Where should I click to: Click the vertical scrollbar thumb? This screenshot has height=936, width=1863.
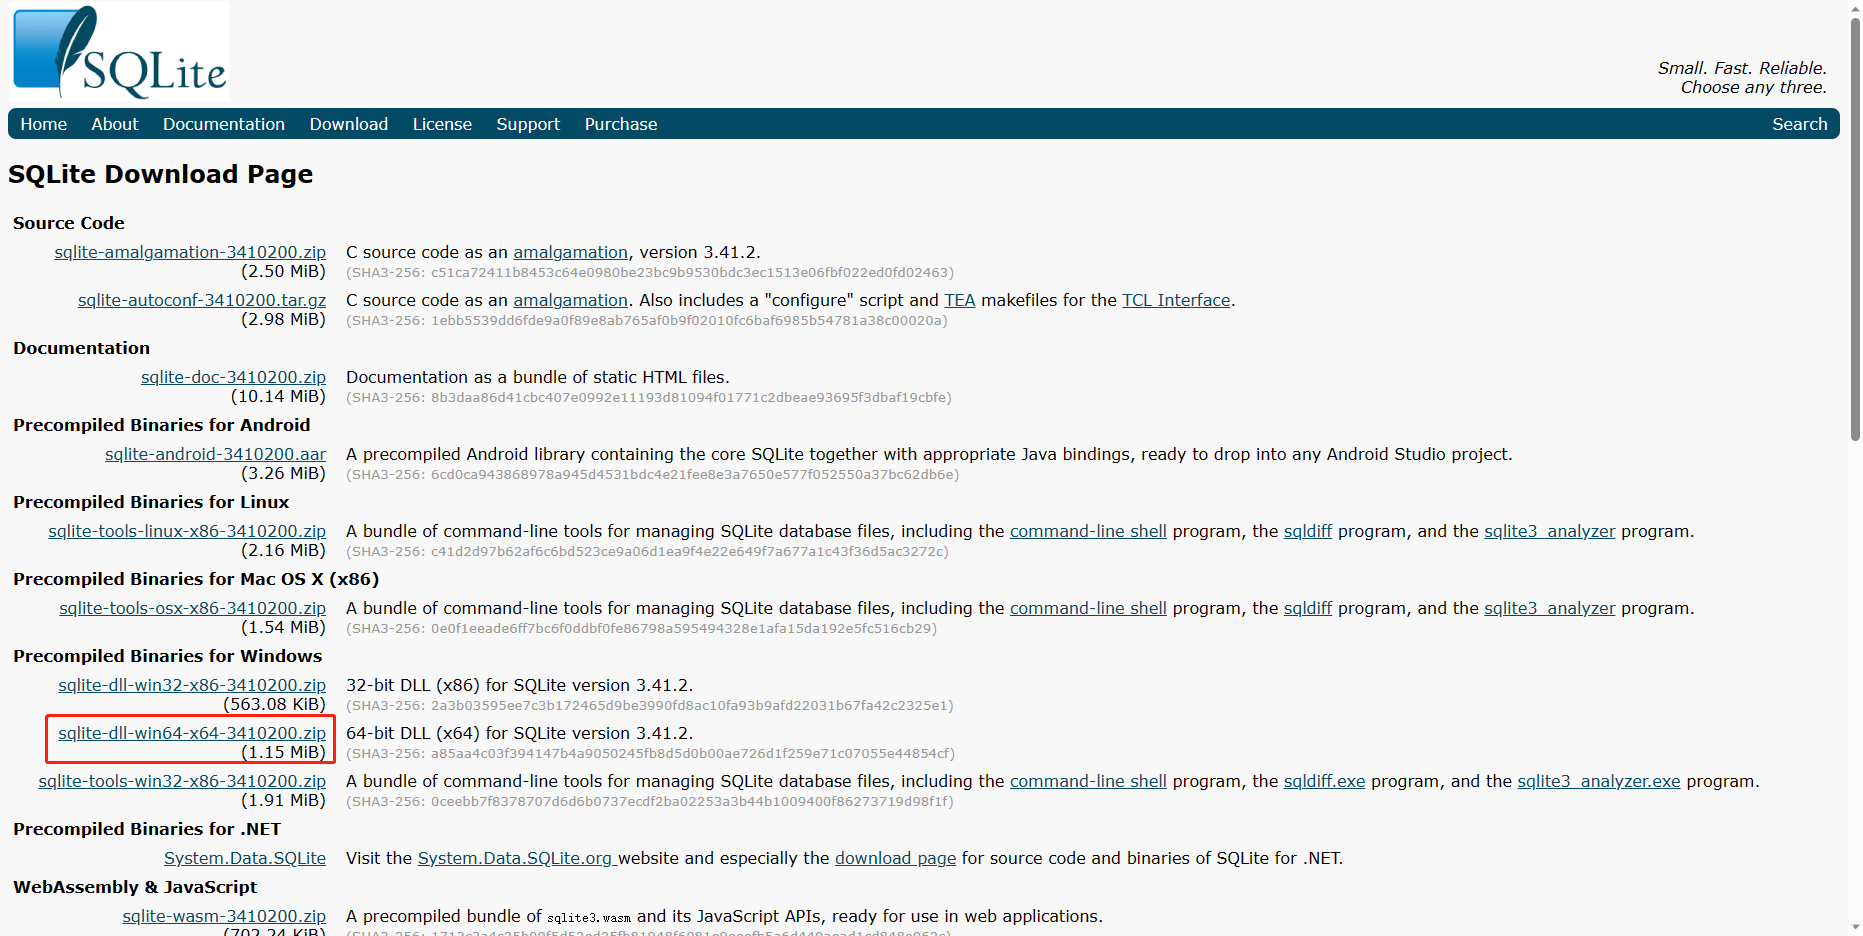tap(1855, 229)
